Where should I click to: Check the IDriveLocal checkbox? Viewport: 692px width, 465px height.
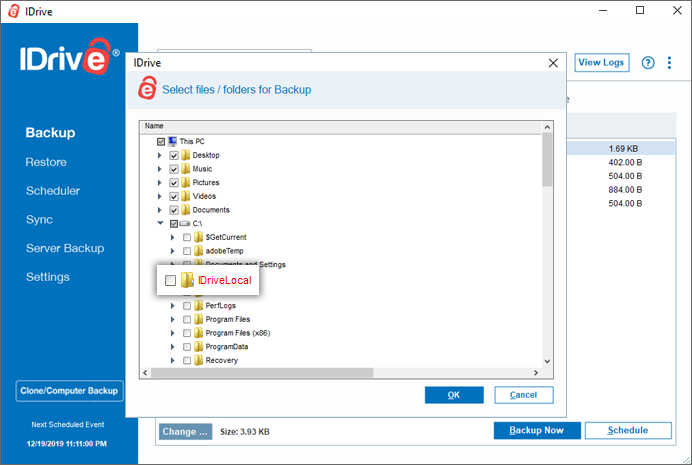coord(170,281)
